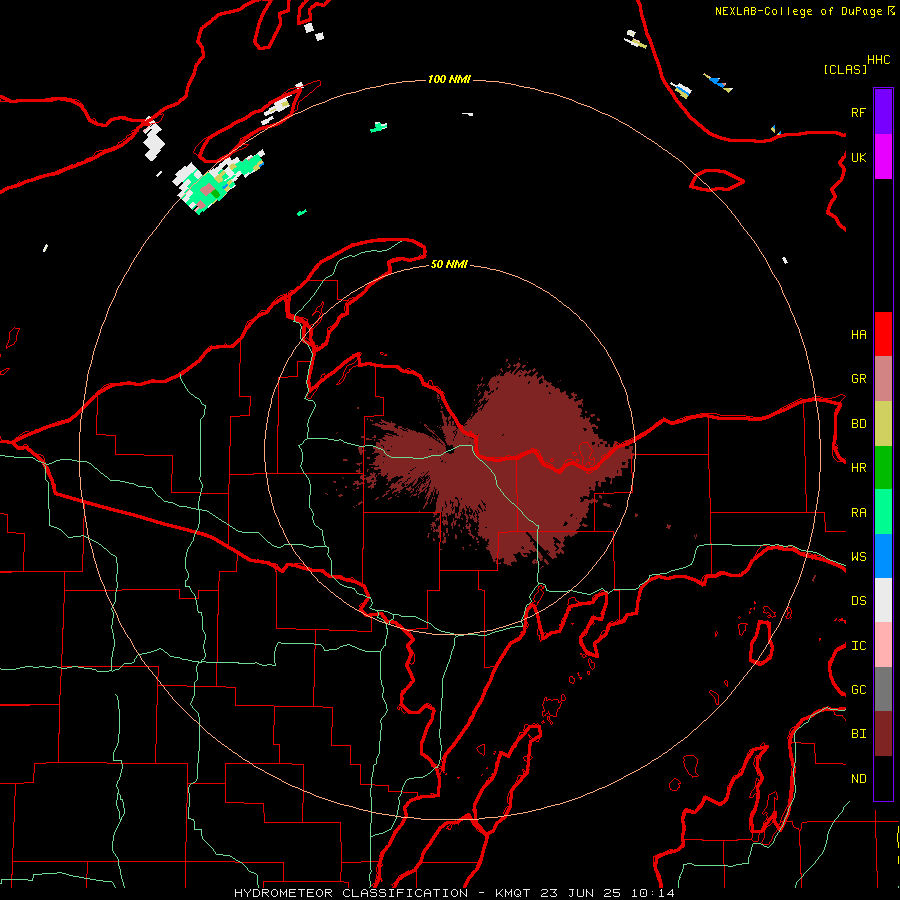The image size is (900, 900).
Task: Click the "23 JUN 25 10:14" timestamp
Action: pos(607,893)
